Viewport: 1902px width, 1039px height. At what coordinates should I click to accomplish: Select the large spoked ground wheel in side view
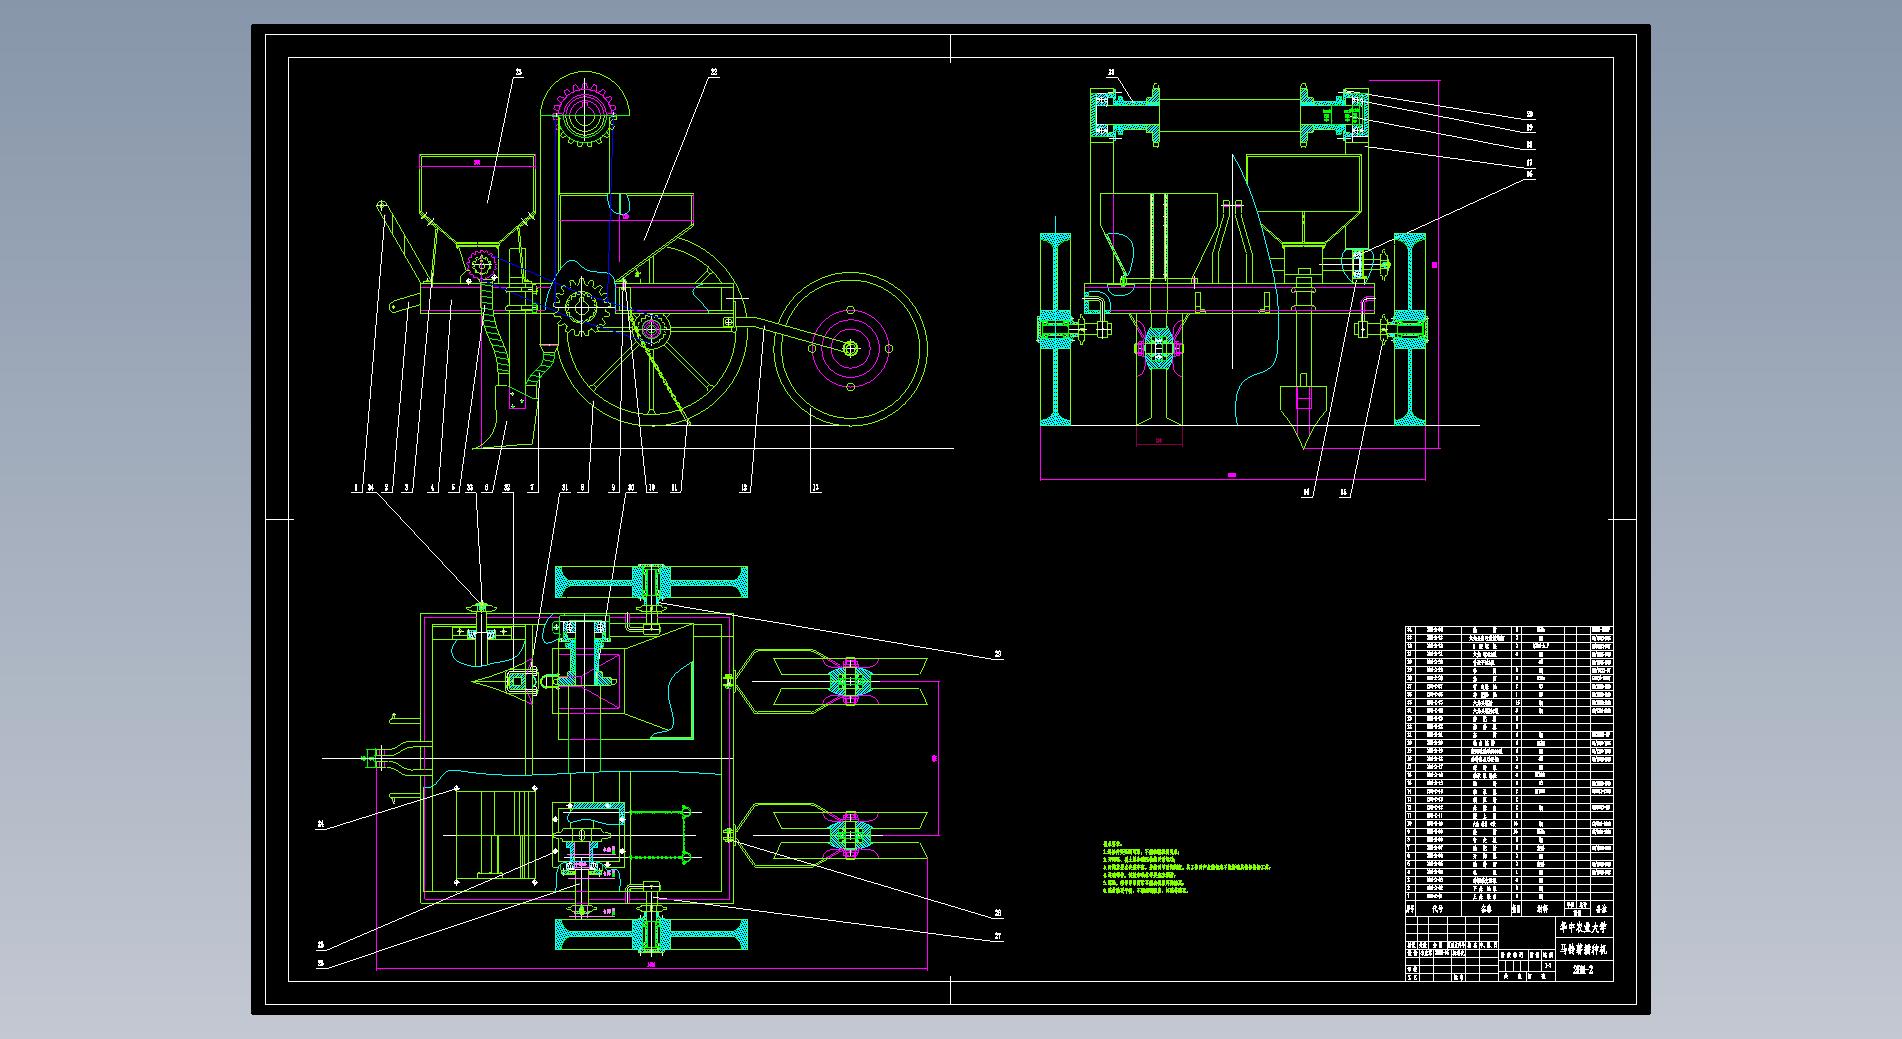pos(651,329)
